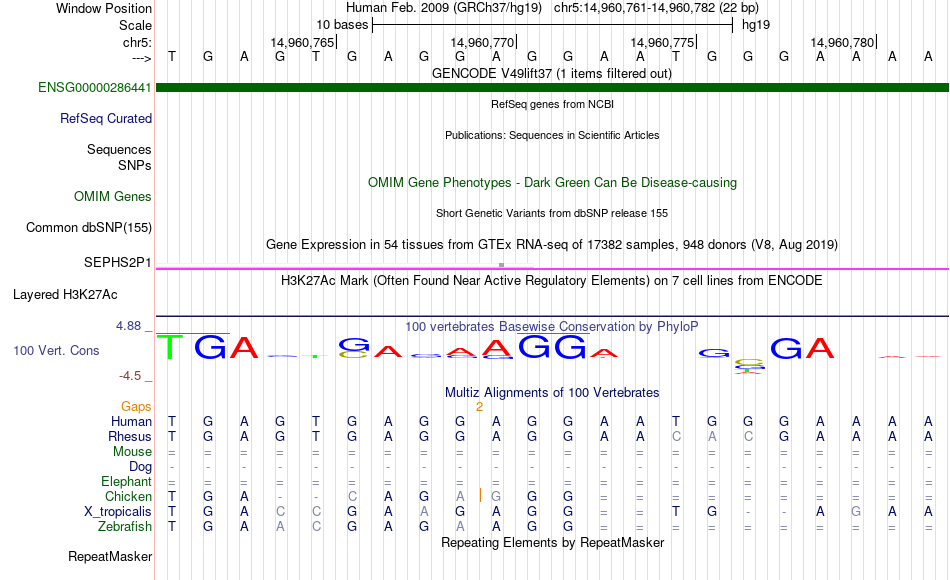Click the large green T conservation logo
The image size is (950, 580).
pyautogui.click(x=170, y=347)
